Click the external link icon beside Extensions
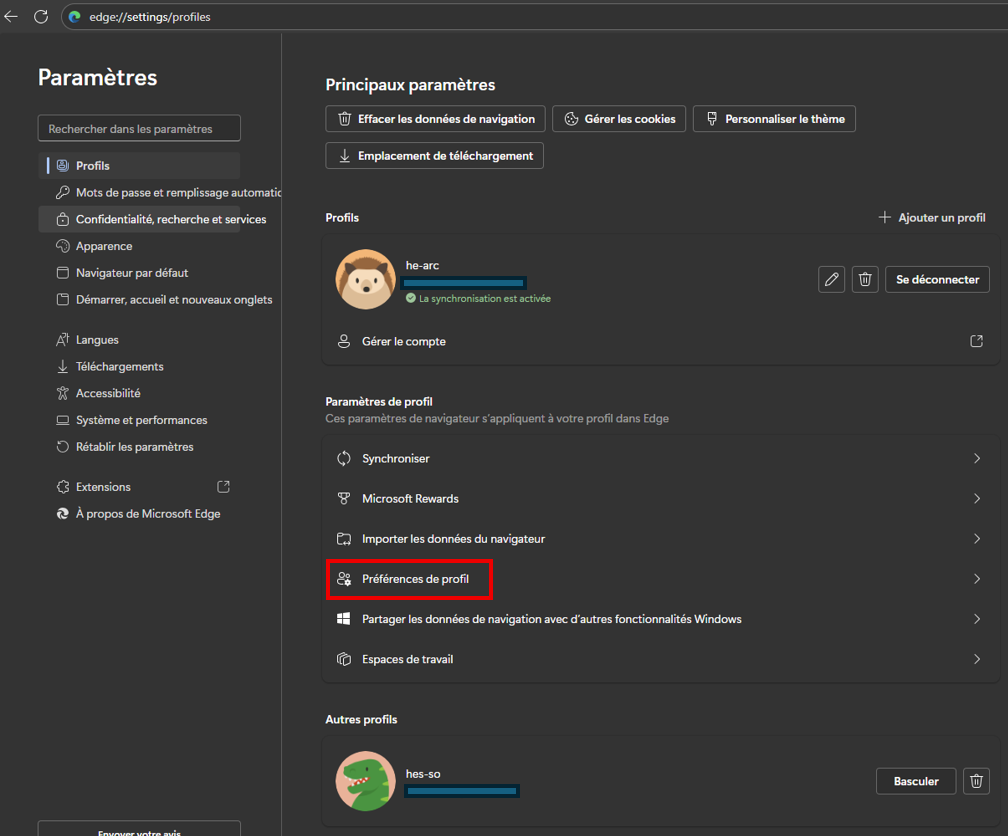 coord(224,487)
